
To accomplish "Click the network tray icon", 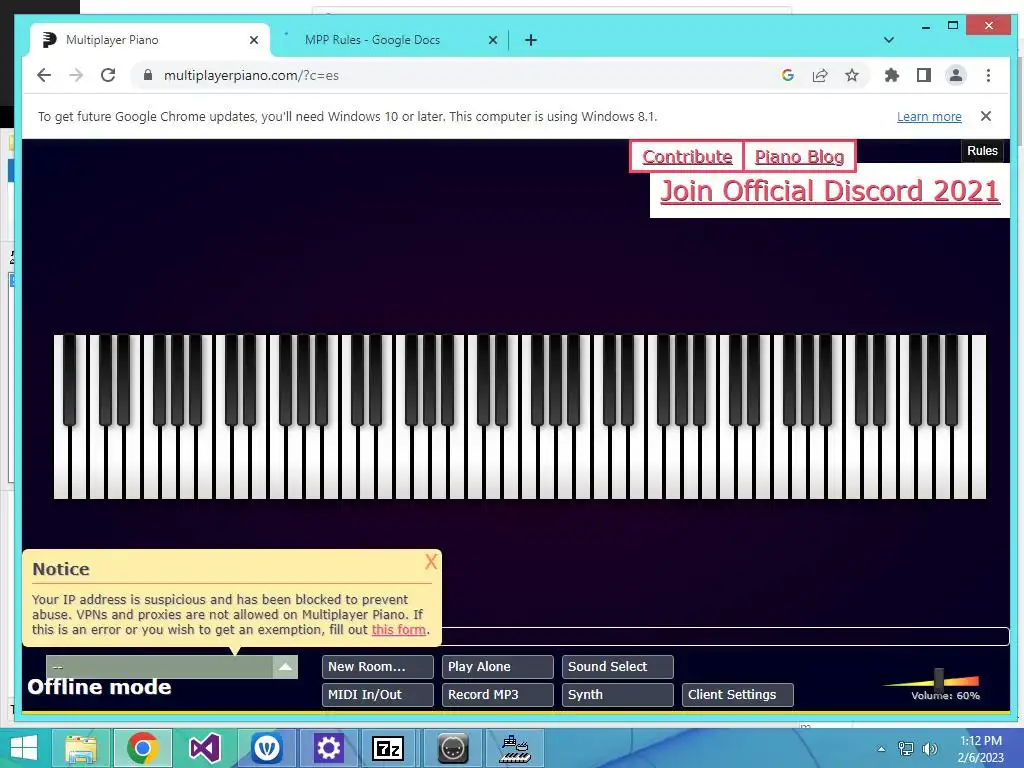I will tap(906, 749).
